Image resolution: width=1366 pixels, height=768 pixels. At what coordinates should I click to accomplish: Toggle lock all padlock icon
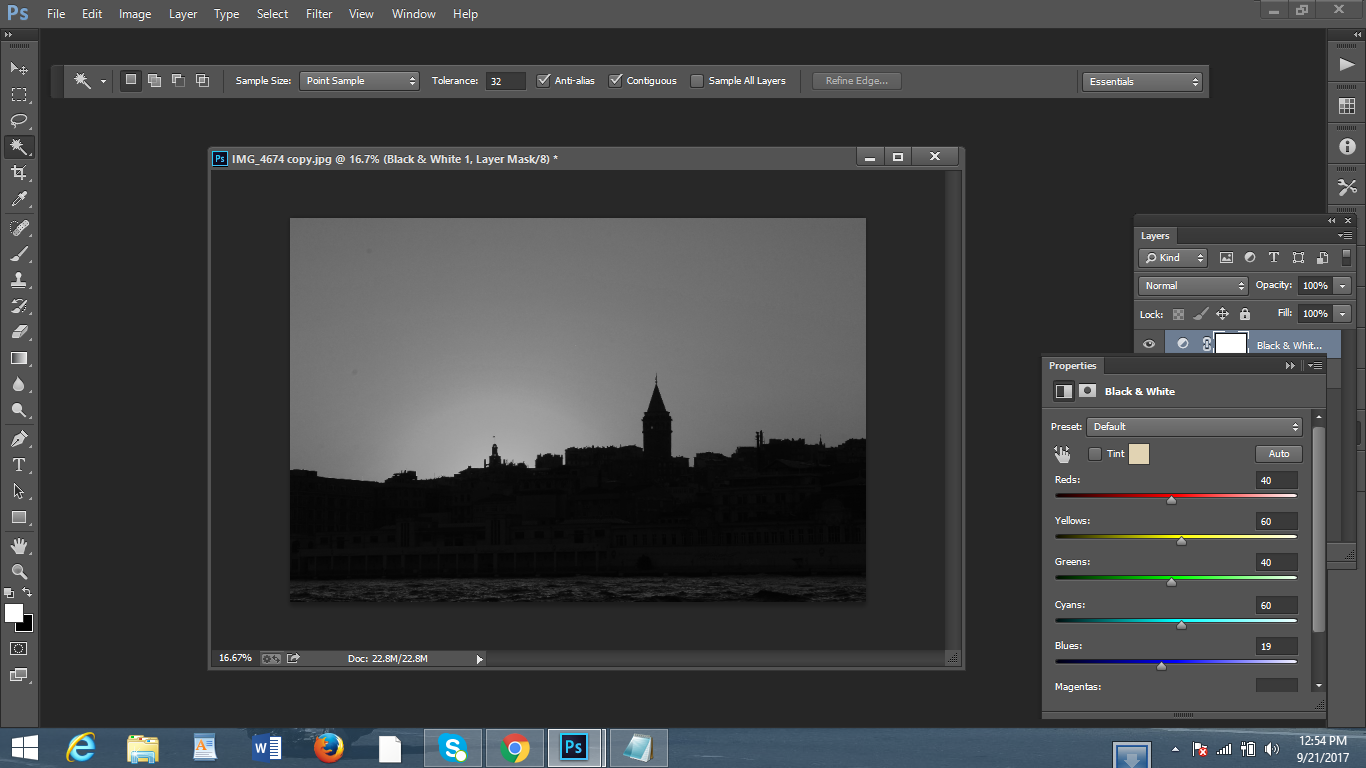click(1245, 314)
